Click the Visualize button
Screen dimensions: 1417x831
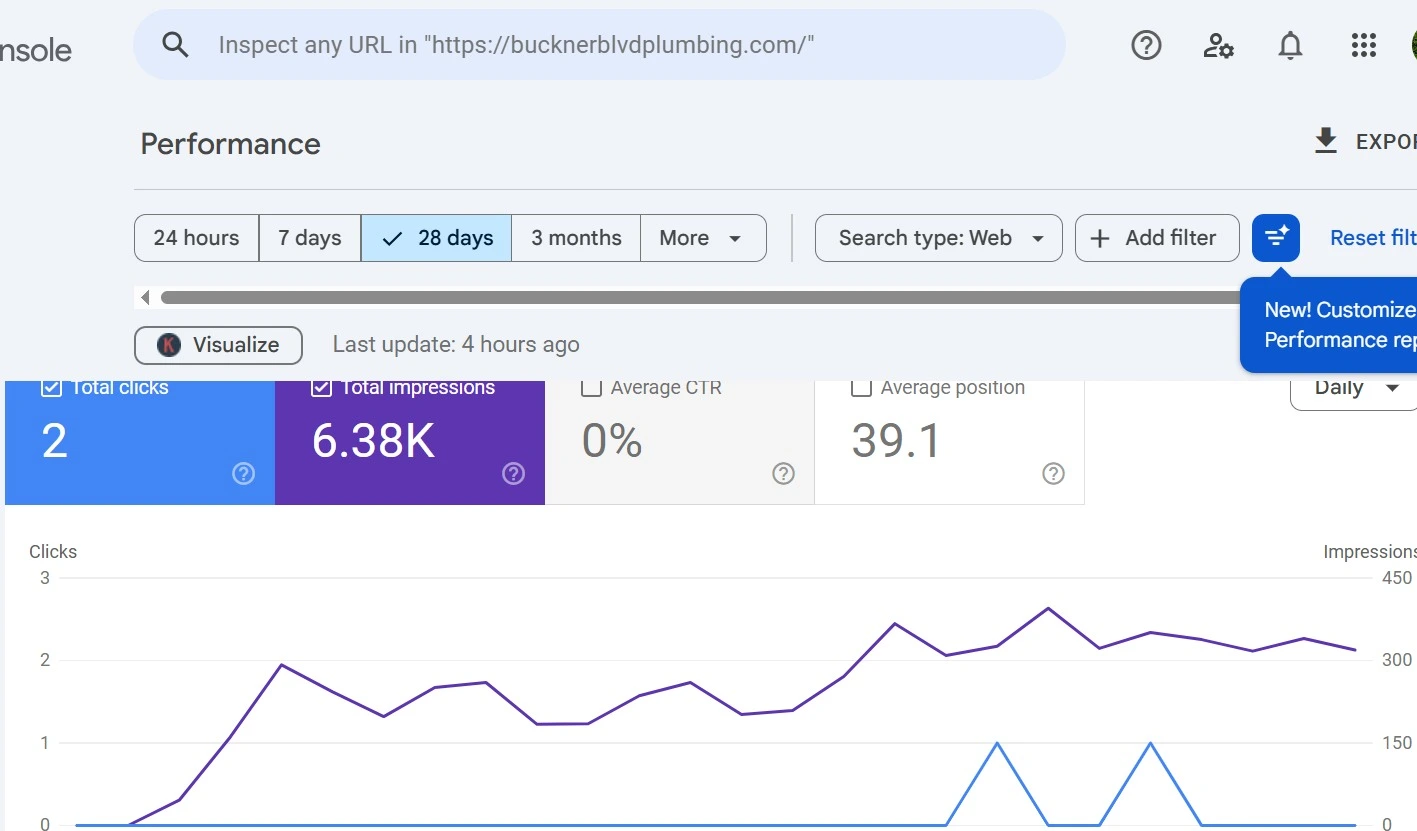(x=218, y=345)
